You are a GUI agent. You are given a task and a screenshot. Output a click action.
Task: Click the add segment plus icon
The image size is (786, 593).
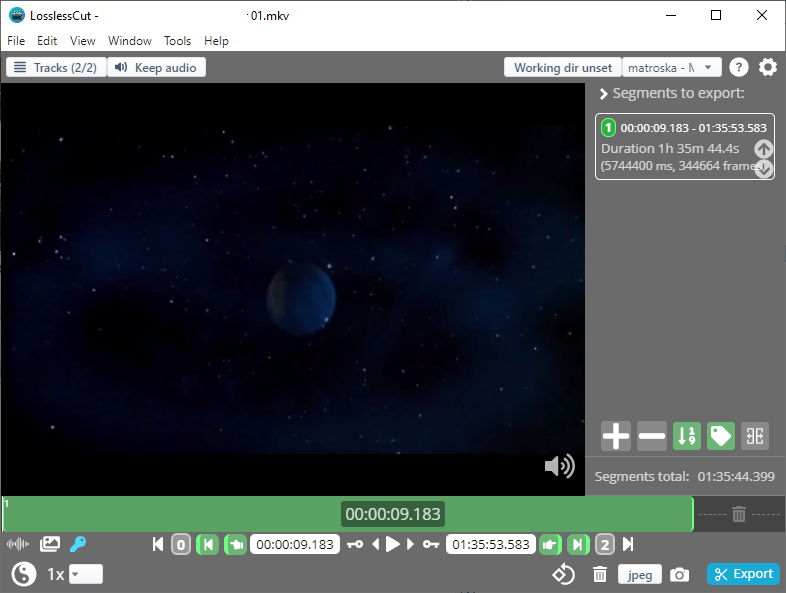616,436
